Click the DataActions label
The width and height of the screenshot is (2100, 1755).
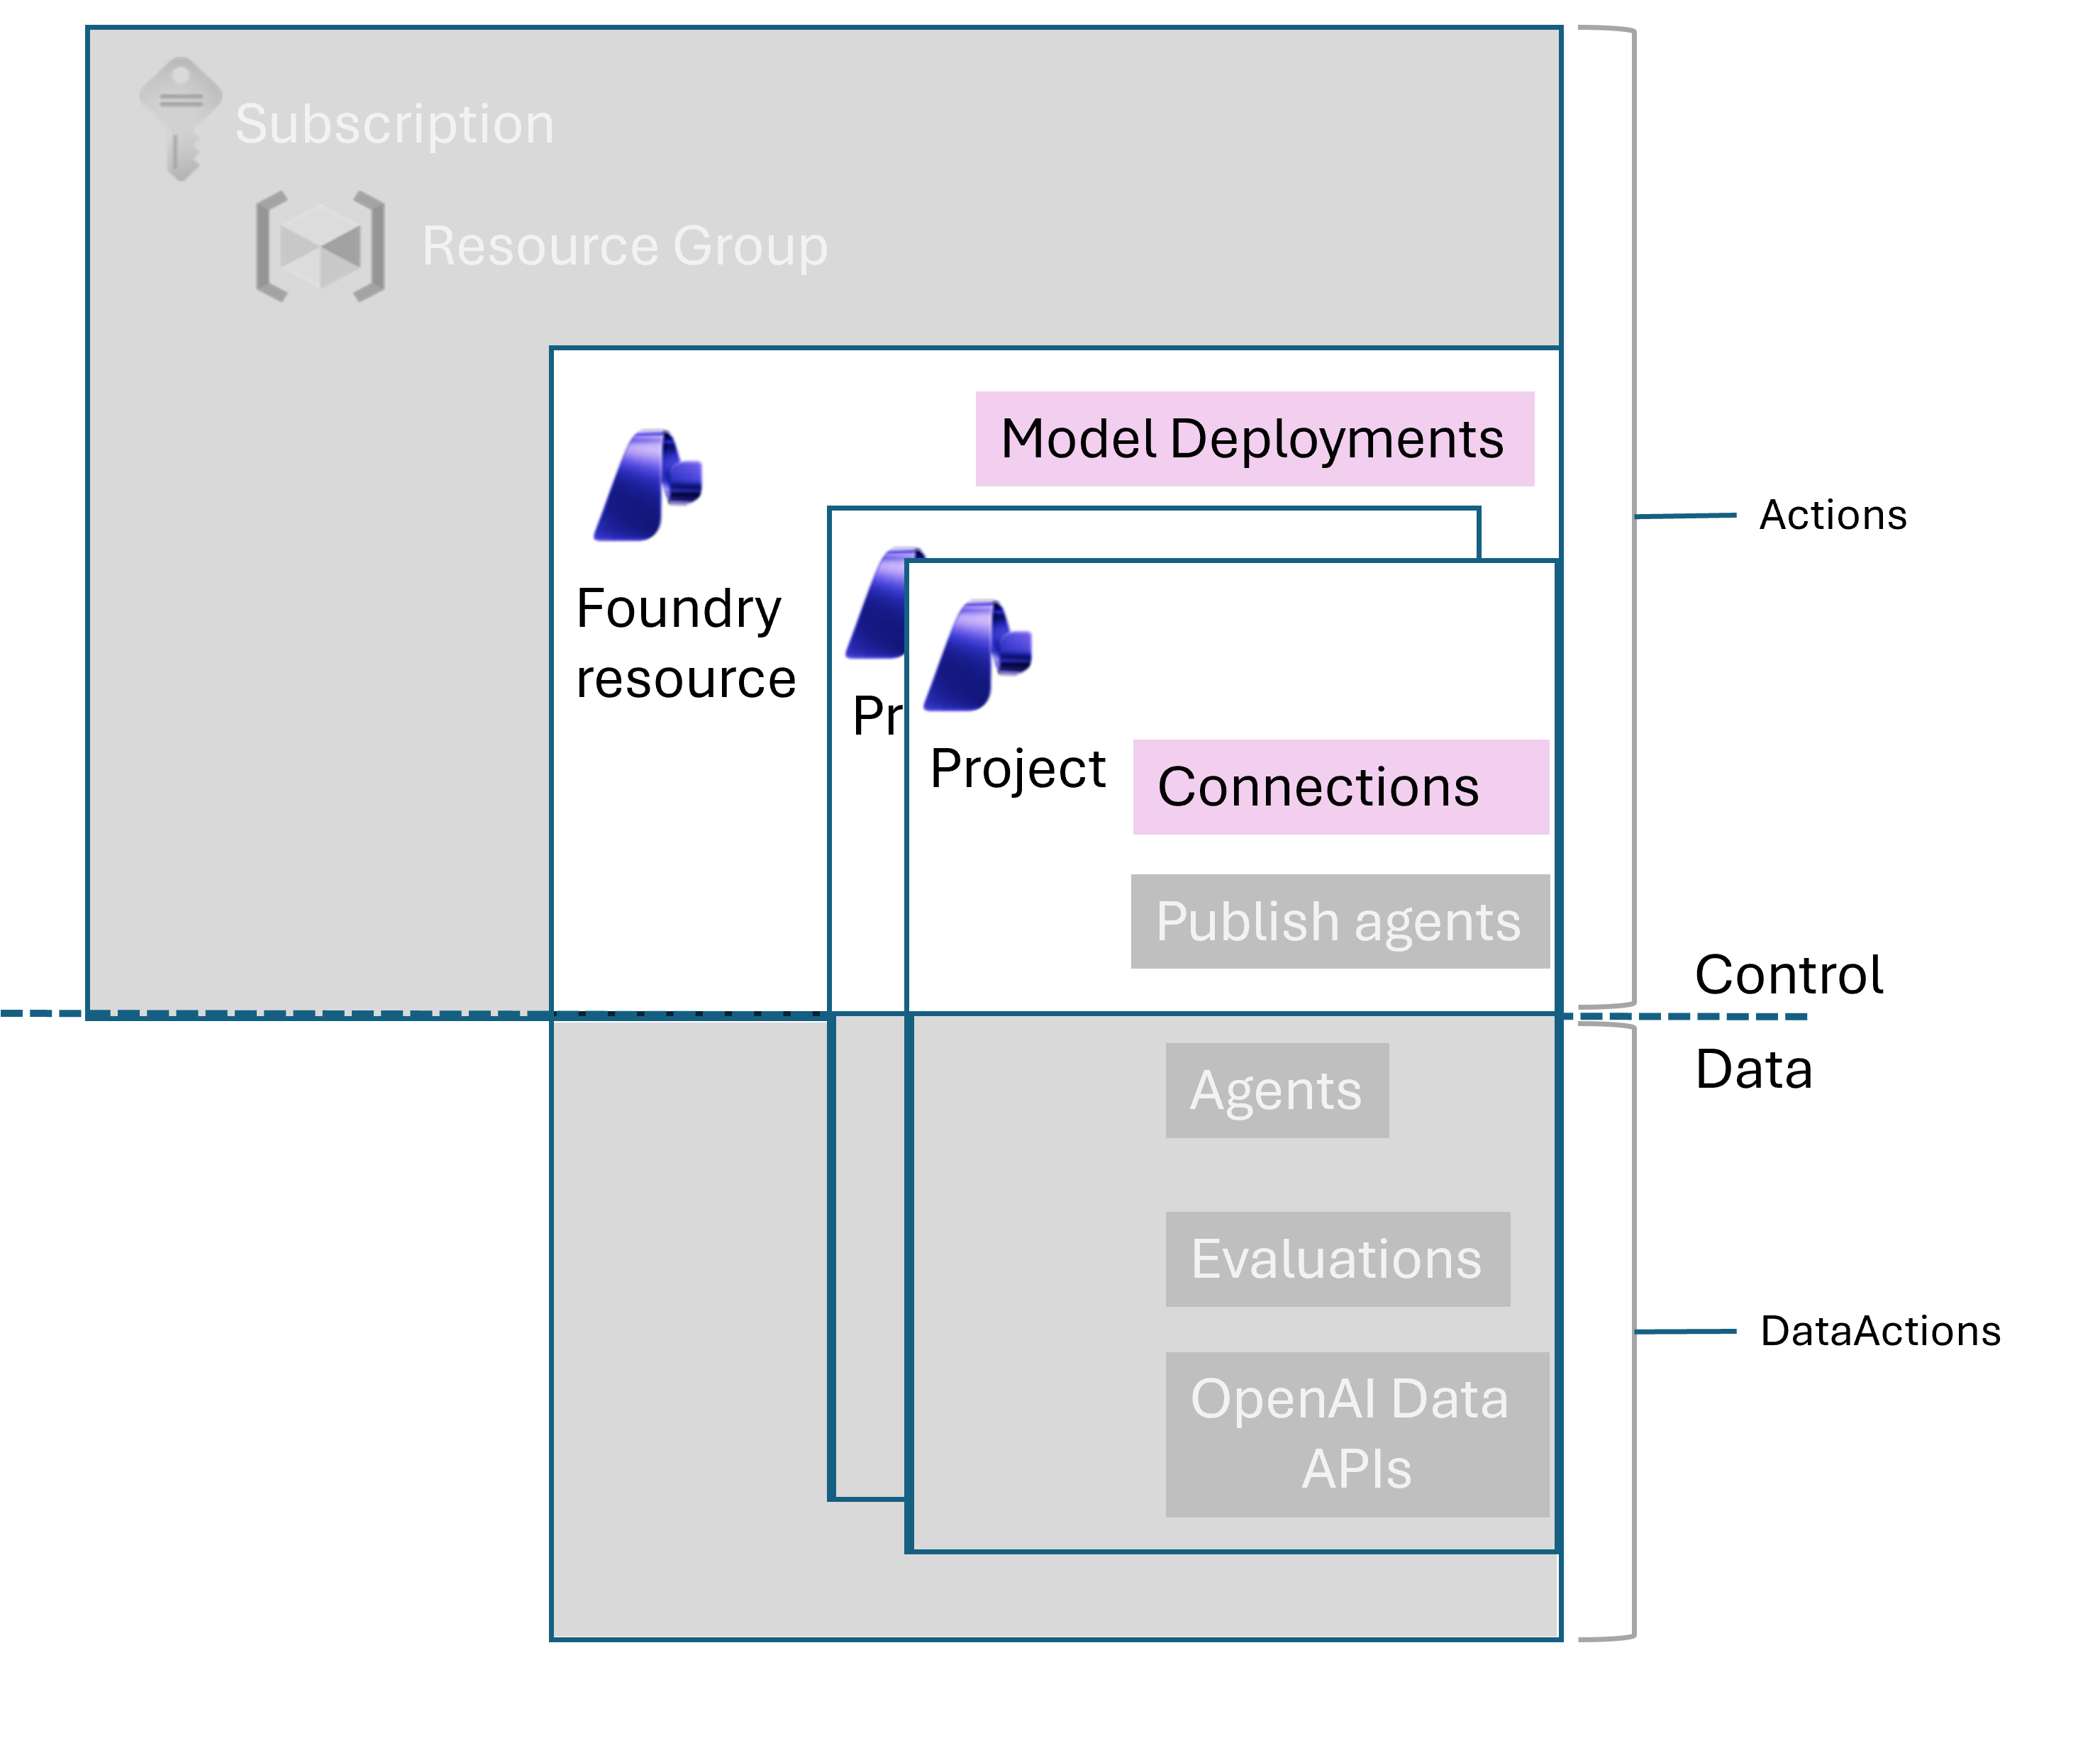click(1881, 1331)
